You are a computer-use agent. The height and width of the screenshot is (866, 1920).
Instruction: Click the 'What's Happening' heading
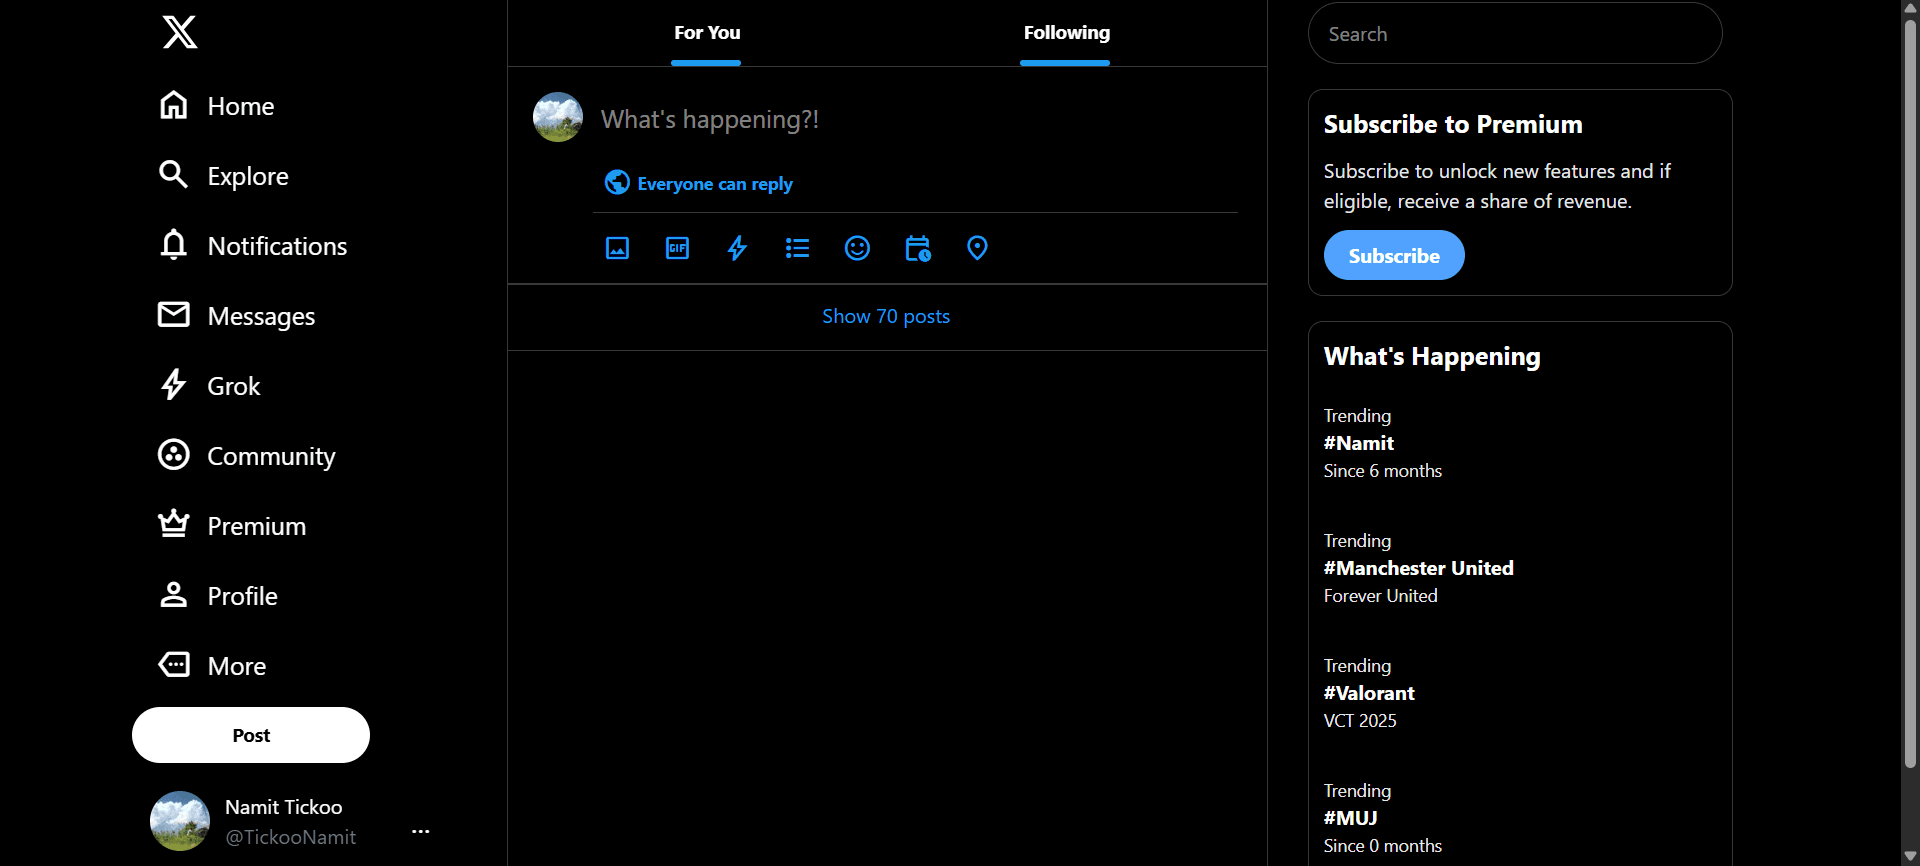click(1432, 357)
